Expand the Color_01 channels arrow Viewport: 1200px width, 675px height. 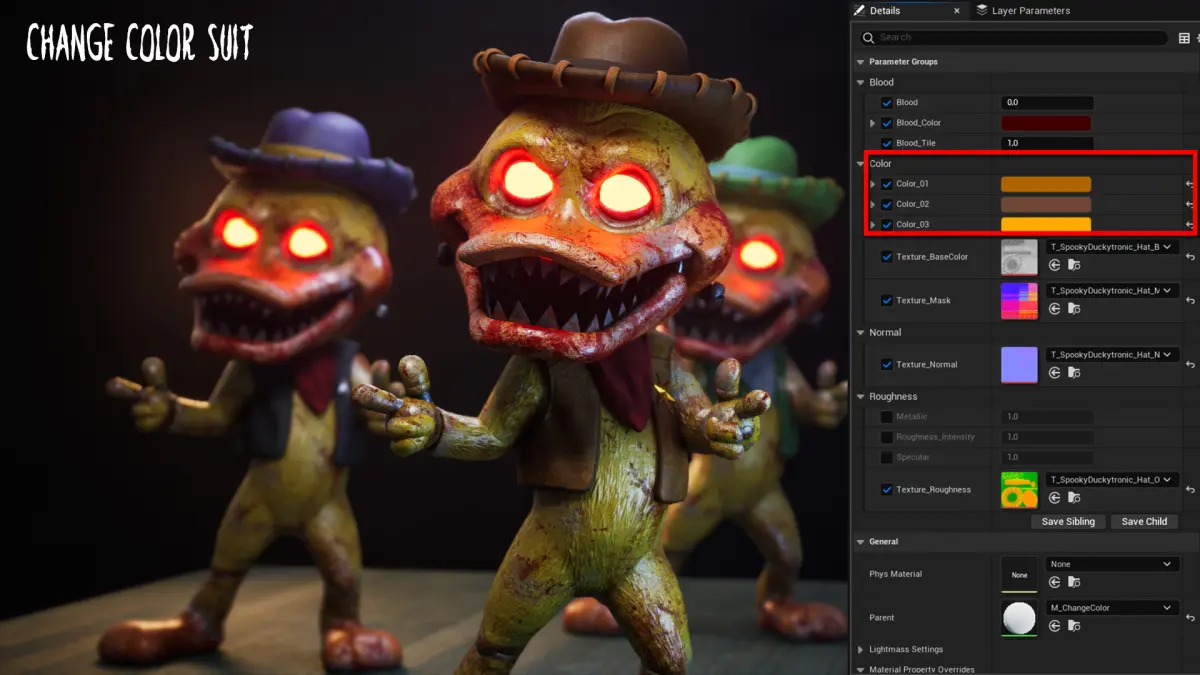point(873,184)
